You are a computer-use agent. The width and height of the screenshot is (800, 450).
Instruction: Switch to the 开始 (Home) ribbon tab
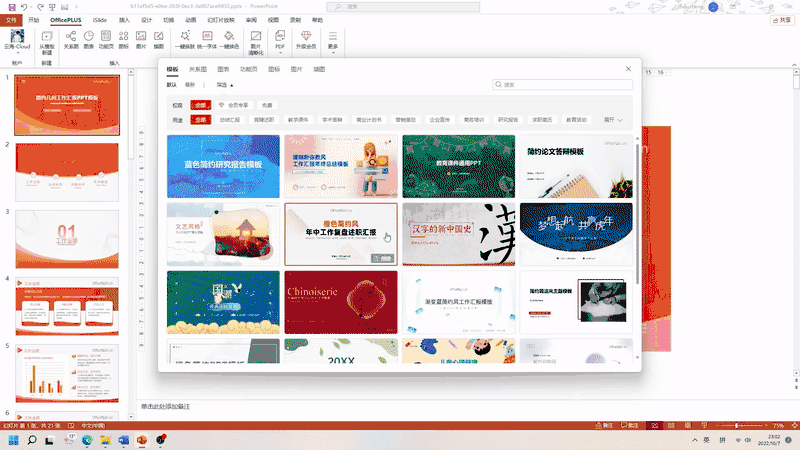point(34,20)
